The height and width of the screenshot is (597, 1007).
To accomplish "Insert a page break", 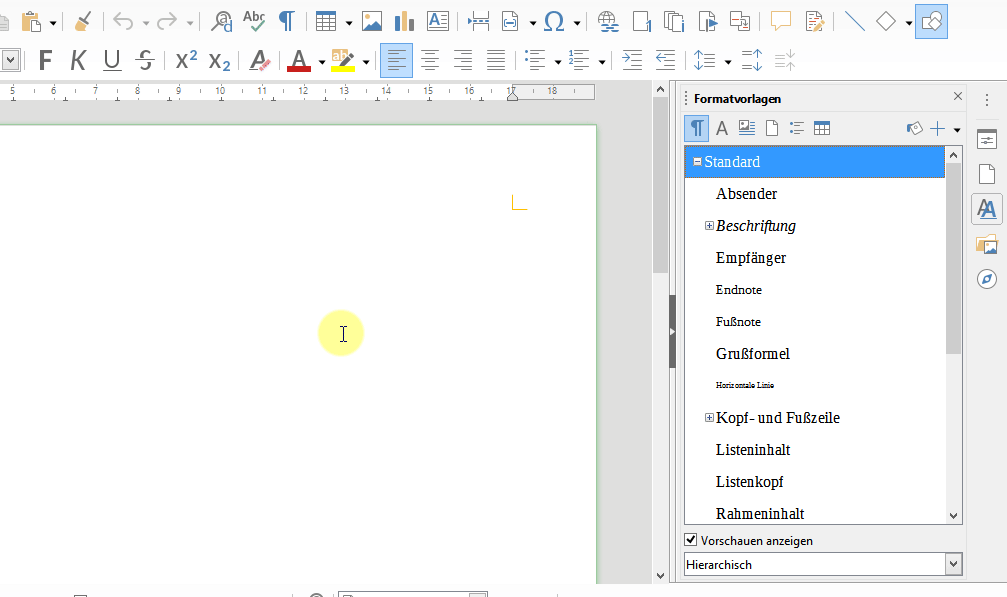I will pos(478,22).
